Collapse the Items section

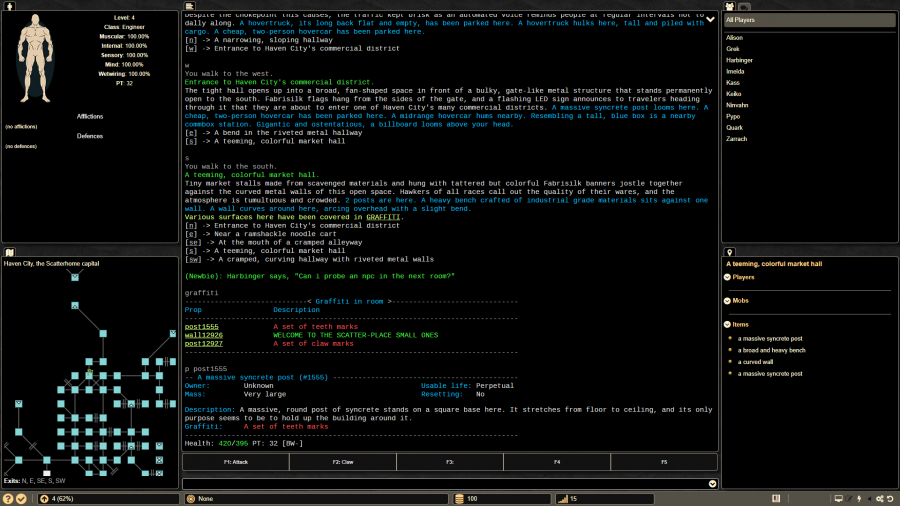[727, 325]
